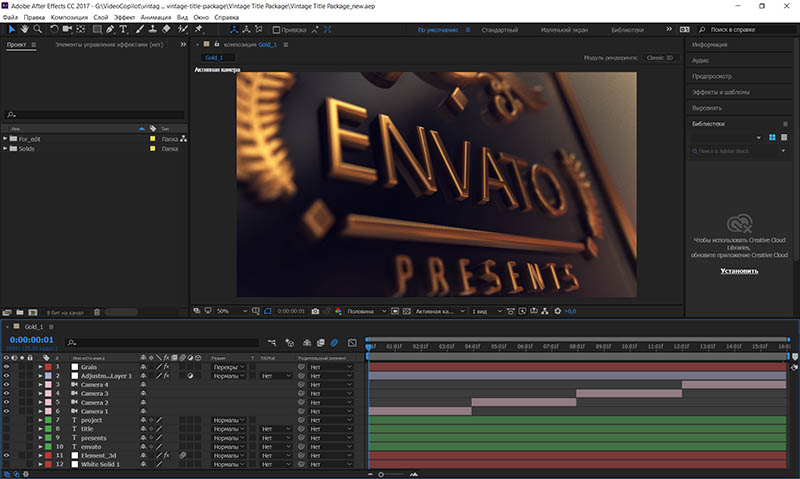
Task: Open the Composition menu
Action: (x=69, y=17)
